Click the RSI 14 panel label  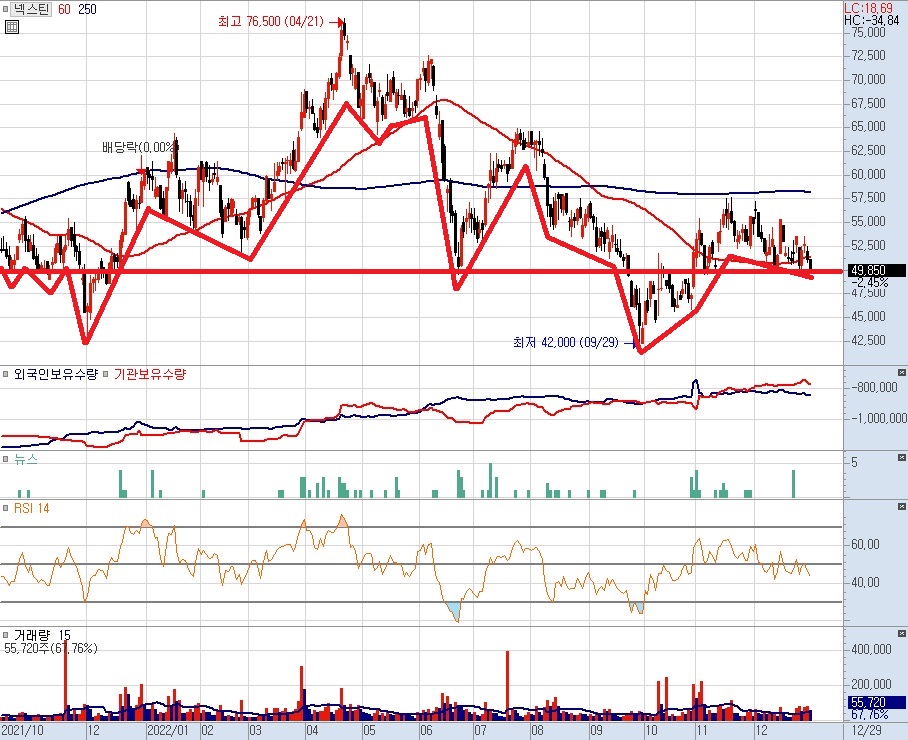(31, 508)
